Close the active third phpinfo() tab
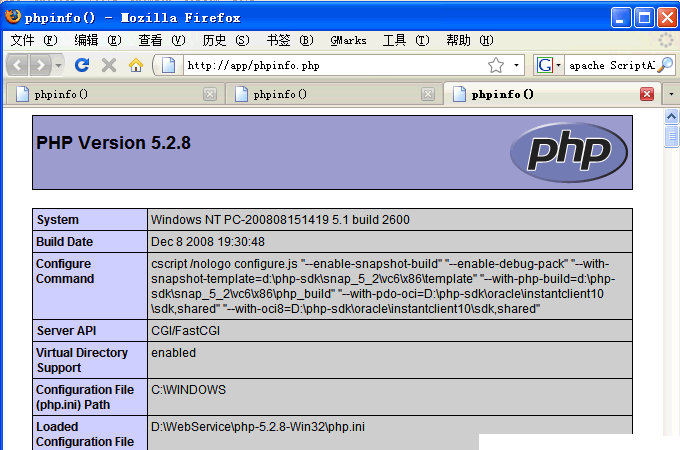This screenshot has width=680, height=450. pos(646,94)
